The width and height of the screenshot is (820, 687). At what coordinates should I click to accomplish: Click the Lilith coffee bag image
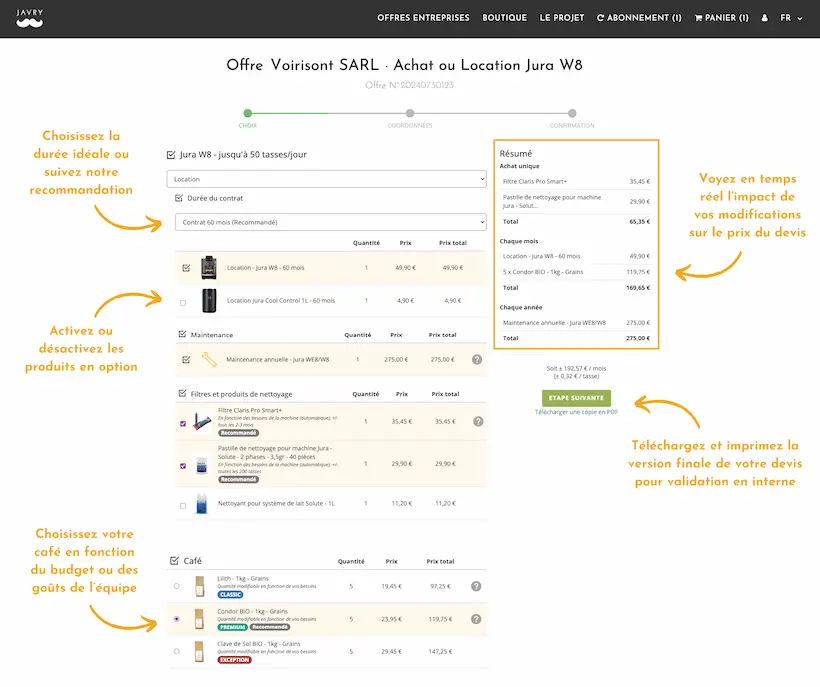[199, 586]
